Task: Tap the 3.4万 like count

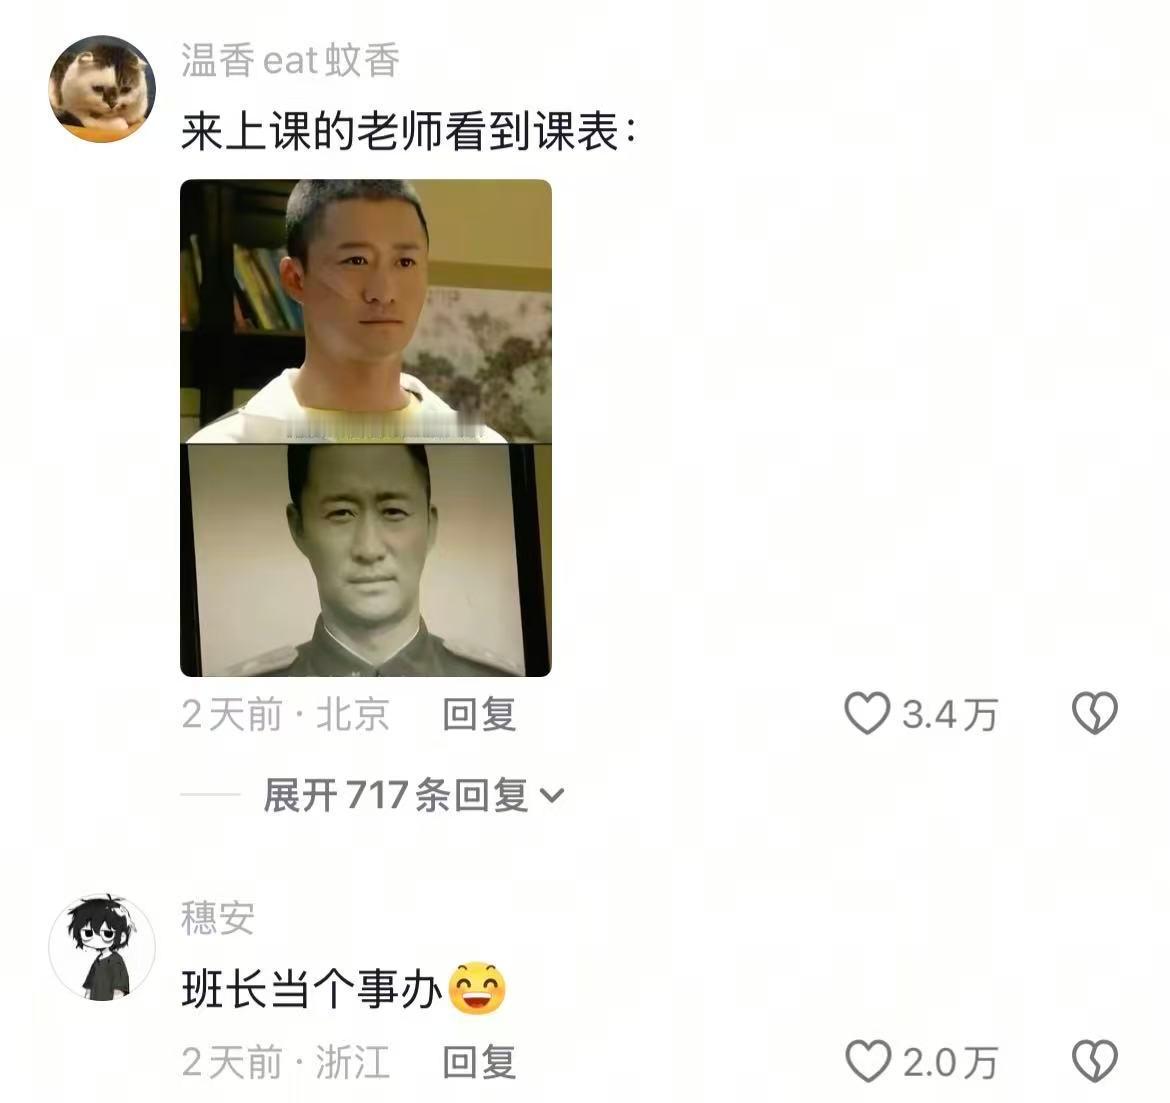Action: [x=950, y=714]
